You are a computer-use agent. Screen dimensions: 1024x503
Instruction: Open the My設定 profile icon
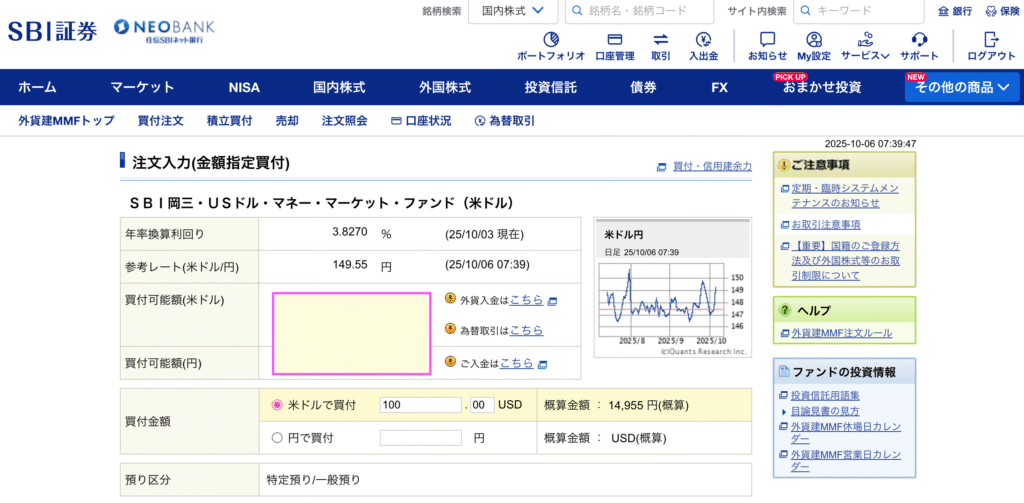tap(814, 40)
